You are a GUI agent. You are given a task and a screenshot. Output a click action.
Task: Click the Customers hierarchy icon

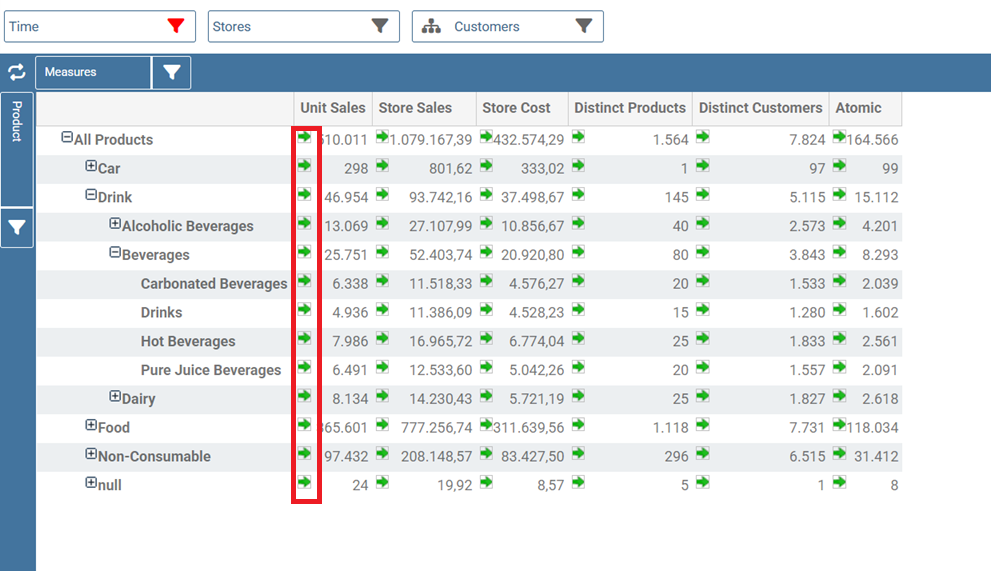pos(432,26)
